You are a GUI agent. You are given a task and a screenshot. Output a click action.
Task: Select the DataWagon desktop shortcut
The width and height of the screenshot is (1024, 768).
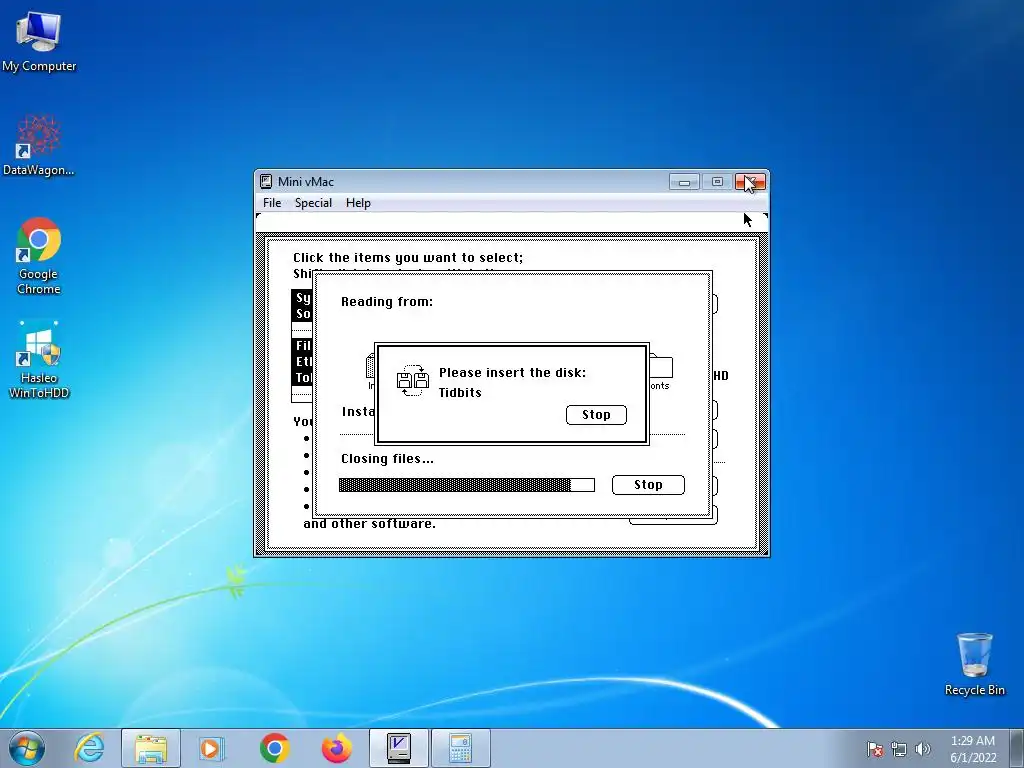[39, 145]
